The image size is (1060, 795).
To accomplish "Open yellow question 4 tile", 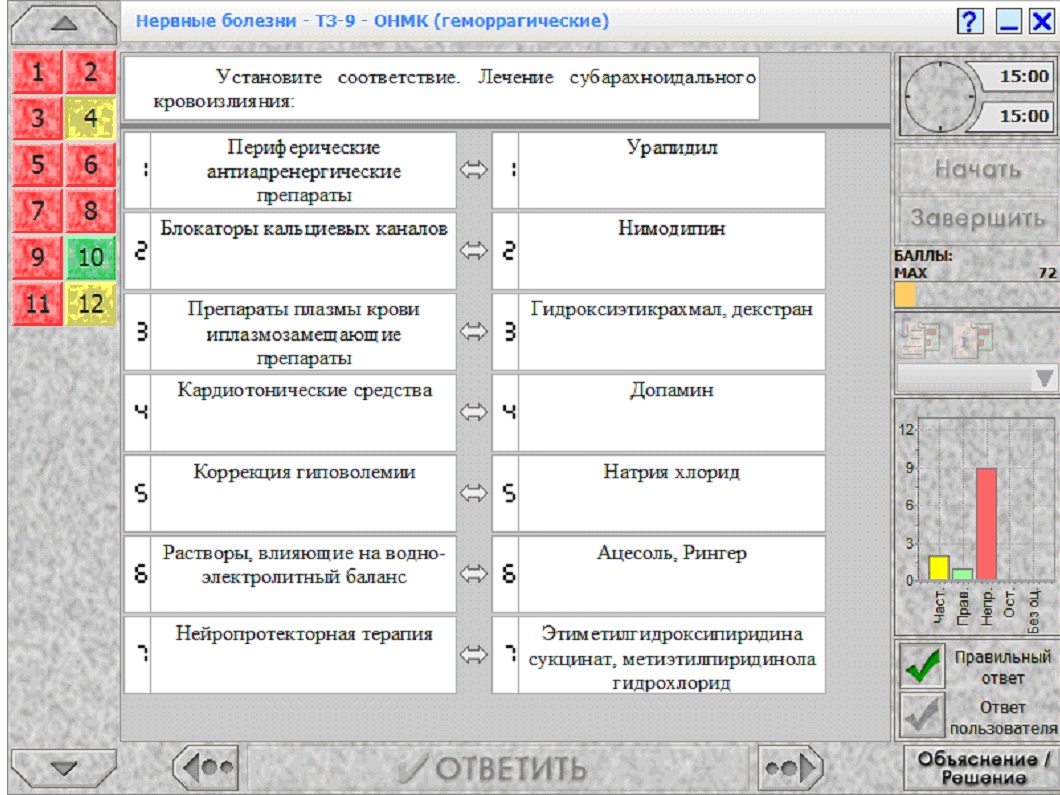I will point(91,118).
